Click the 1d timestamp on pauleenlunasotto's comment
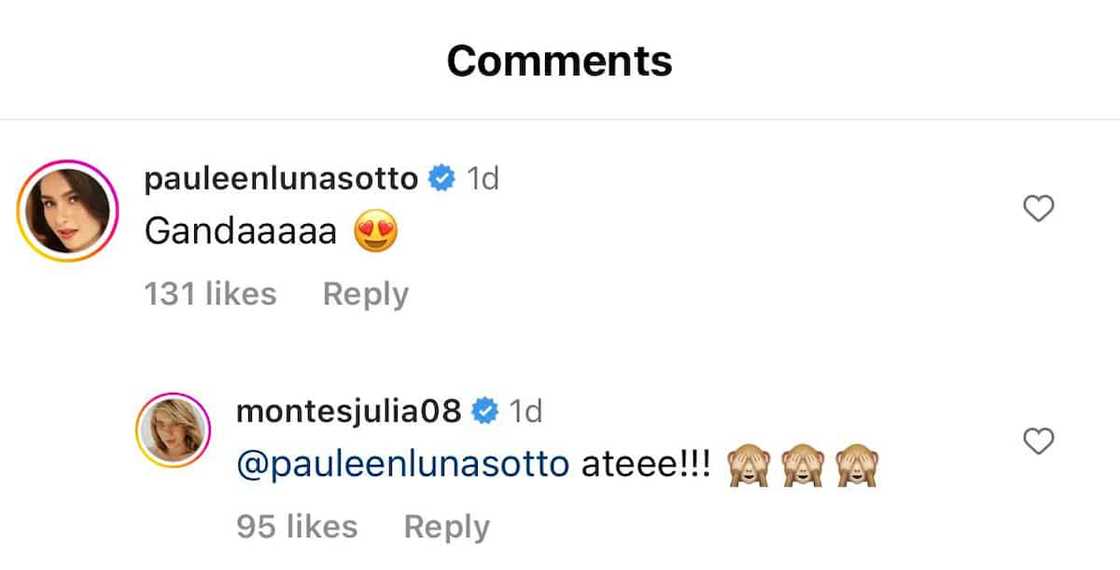This screenshot has width=1120, height=570. (483, 179)
